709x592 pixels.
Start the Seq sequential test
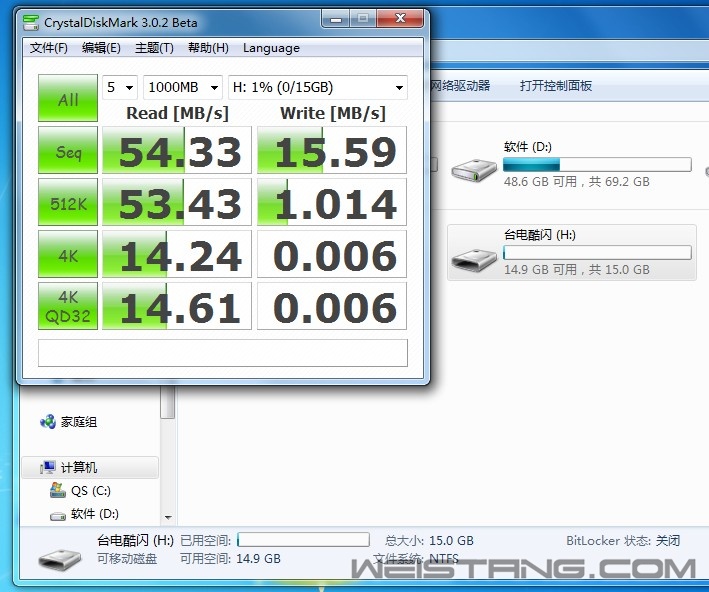pyautogui.click(x=68, y=152)
